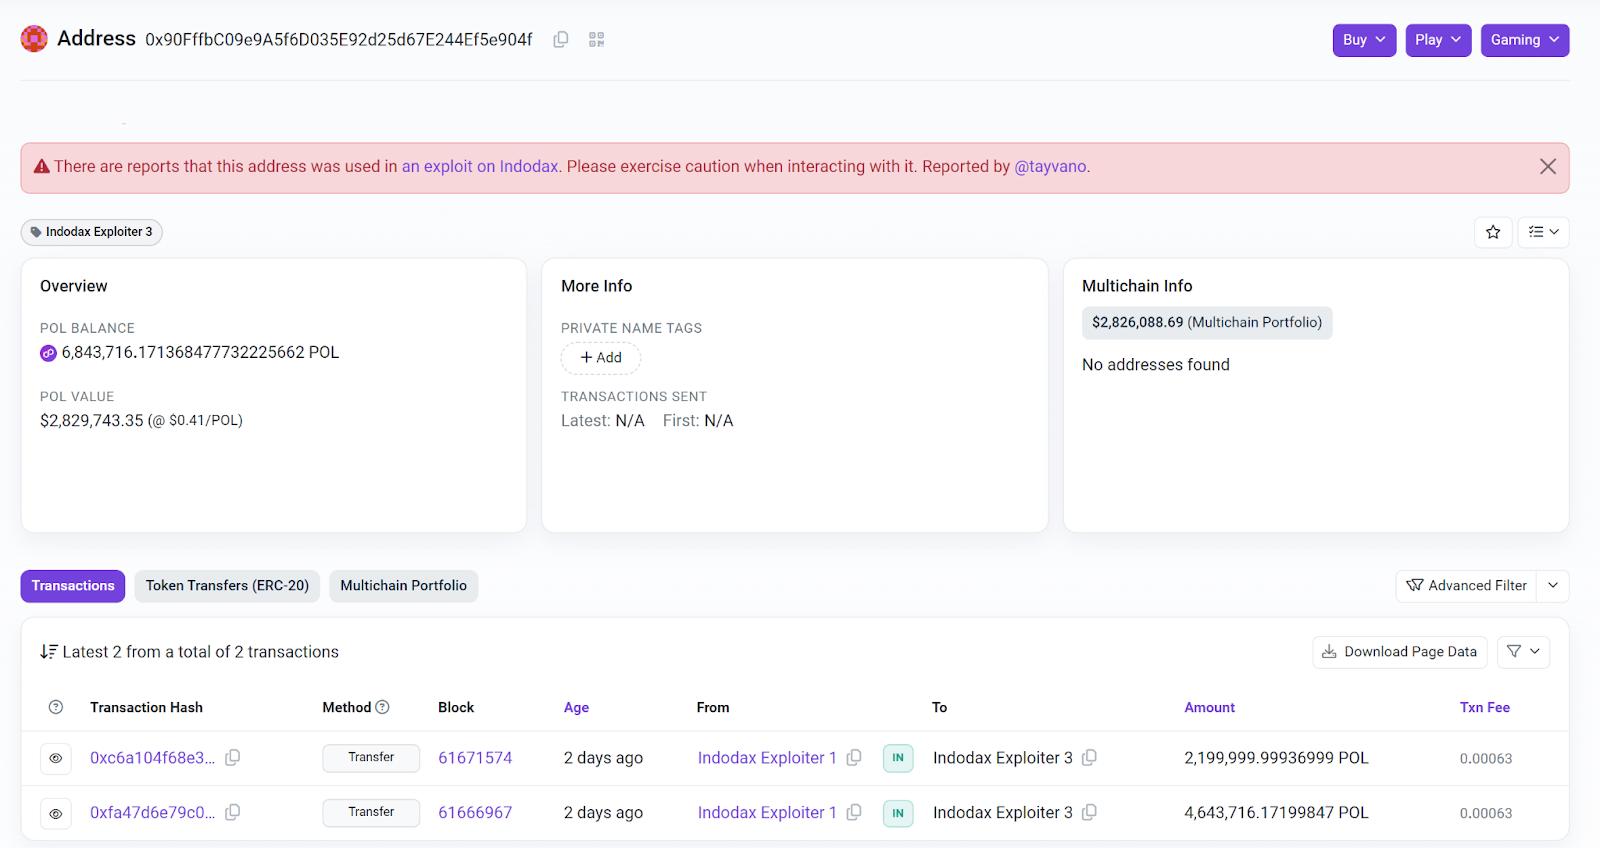
Task: Copy the address at the page top
Action: pyautogui.click(x=561, y=40)
